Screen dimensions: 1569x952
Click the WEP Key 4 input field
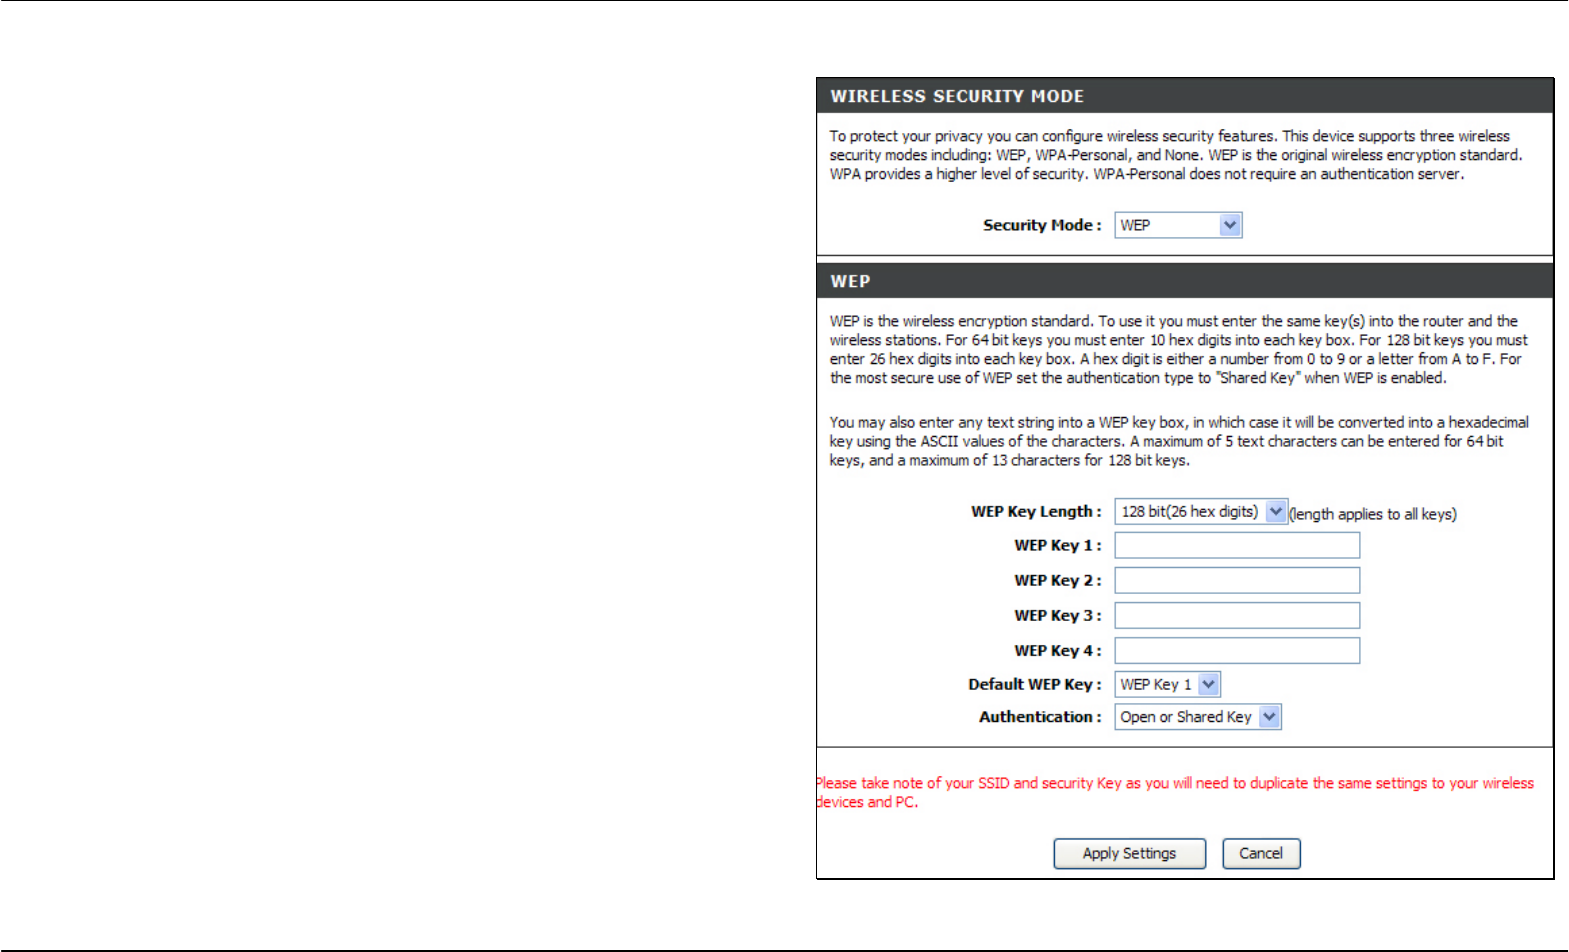pyautogui.click(x=1237, y=650)
